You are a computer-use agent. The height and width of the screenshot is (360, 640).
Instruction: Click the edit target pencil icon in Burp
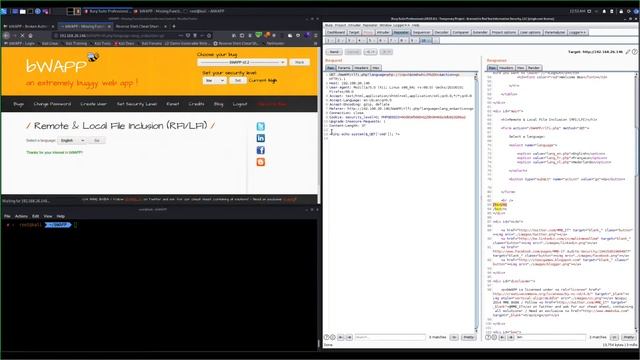(x=628, y=52)
